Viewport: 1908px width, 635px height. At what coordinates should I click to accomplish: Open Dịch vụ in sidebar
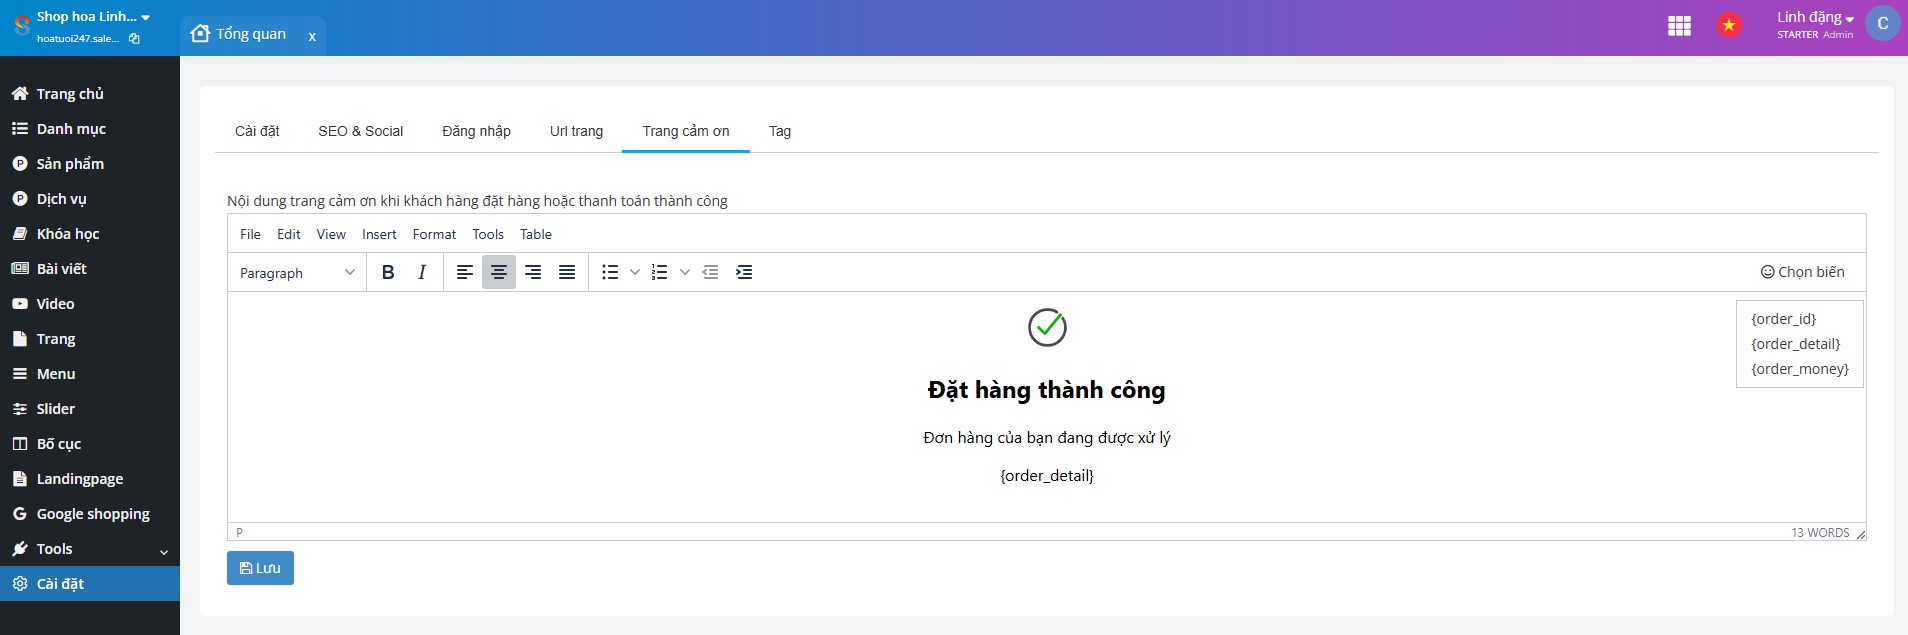(90, 199)
